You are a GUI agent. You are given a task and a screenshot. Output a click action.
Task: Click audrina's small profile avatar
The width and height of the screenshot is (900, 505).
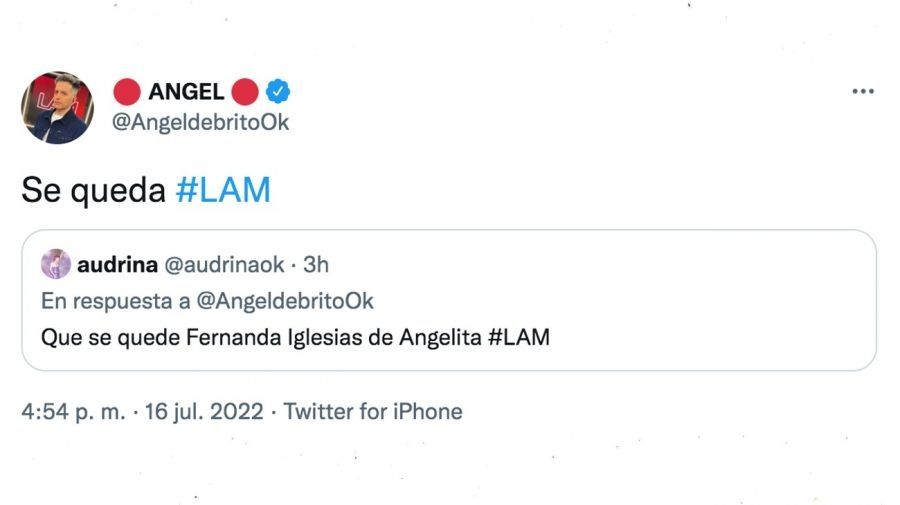[56, 264]
